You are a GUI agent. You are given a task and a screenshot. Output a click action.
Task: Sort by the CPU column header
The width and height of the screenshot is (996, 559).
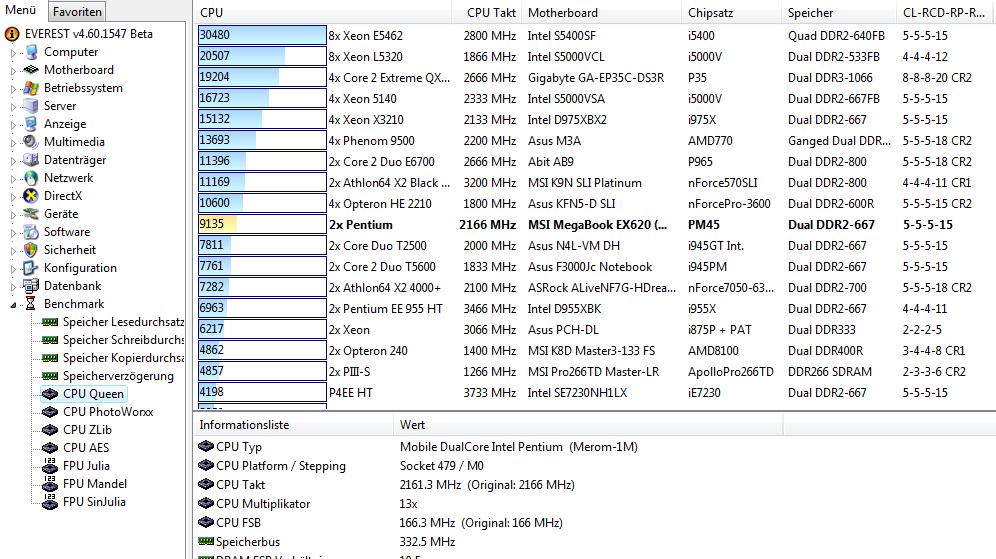point(322,13)
